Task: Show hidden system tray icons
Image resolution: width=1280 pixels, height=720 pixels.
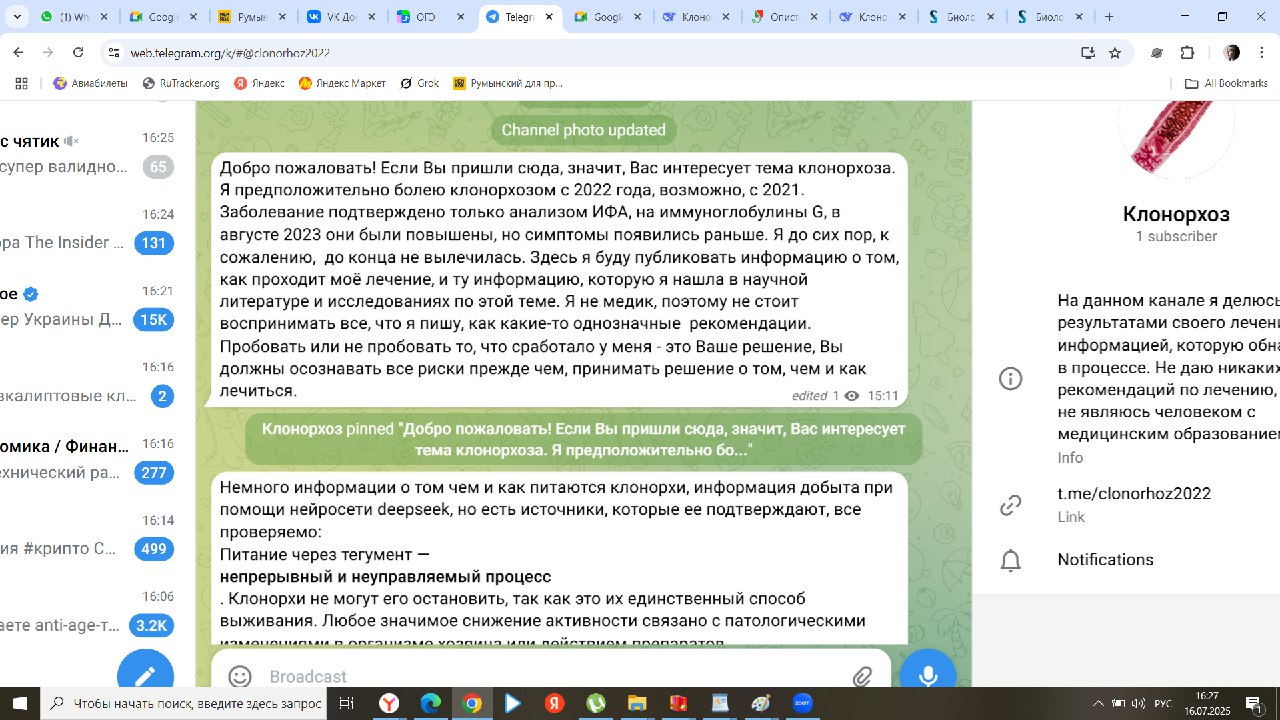Action: (1099, 704)
